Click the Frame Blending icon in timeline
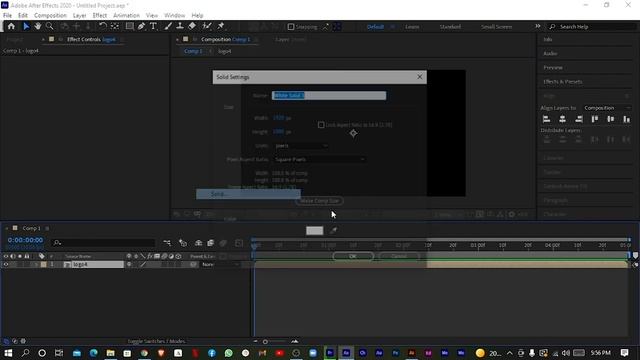This screenshot has width=640, height=360. [211, 243]
